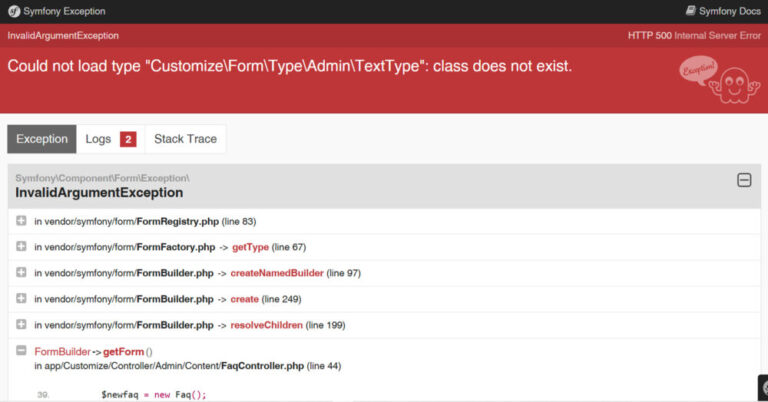Collapse the InvalidArgumentException panel with minus icon
The height and width of the screenshot is (402, 768).
744,180
